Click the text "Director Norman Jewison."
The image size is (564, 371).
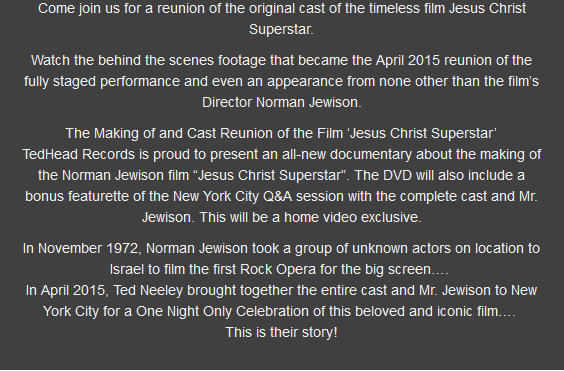tap(282, 103)
